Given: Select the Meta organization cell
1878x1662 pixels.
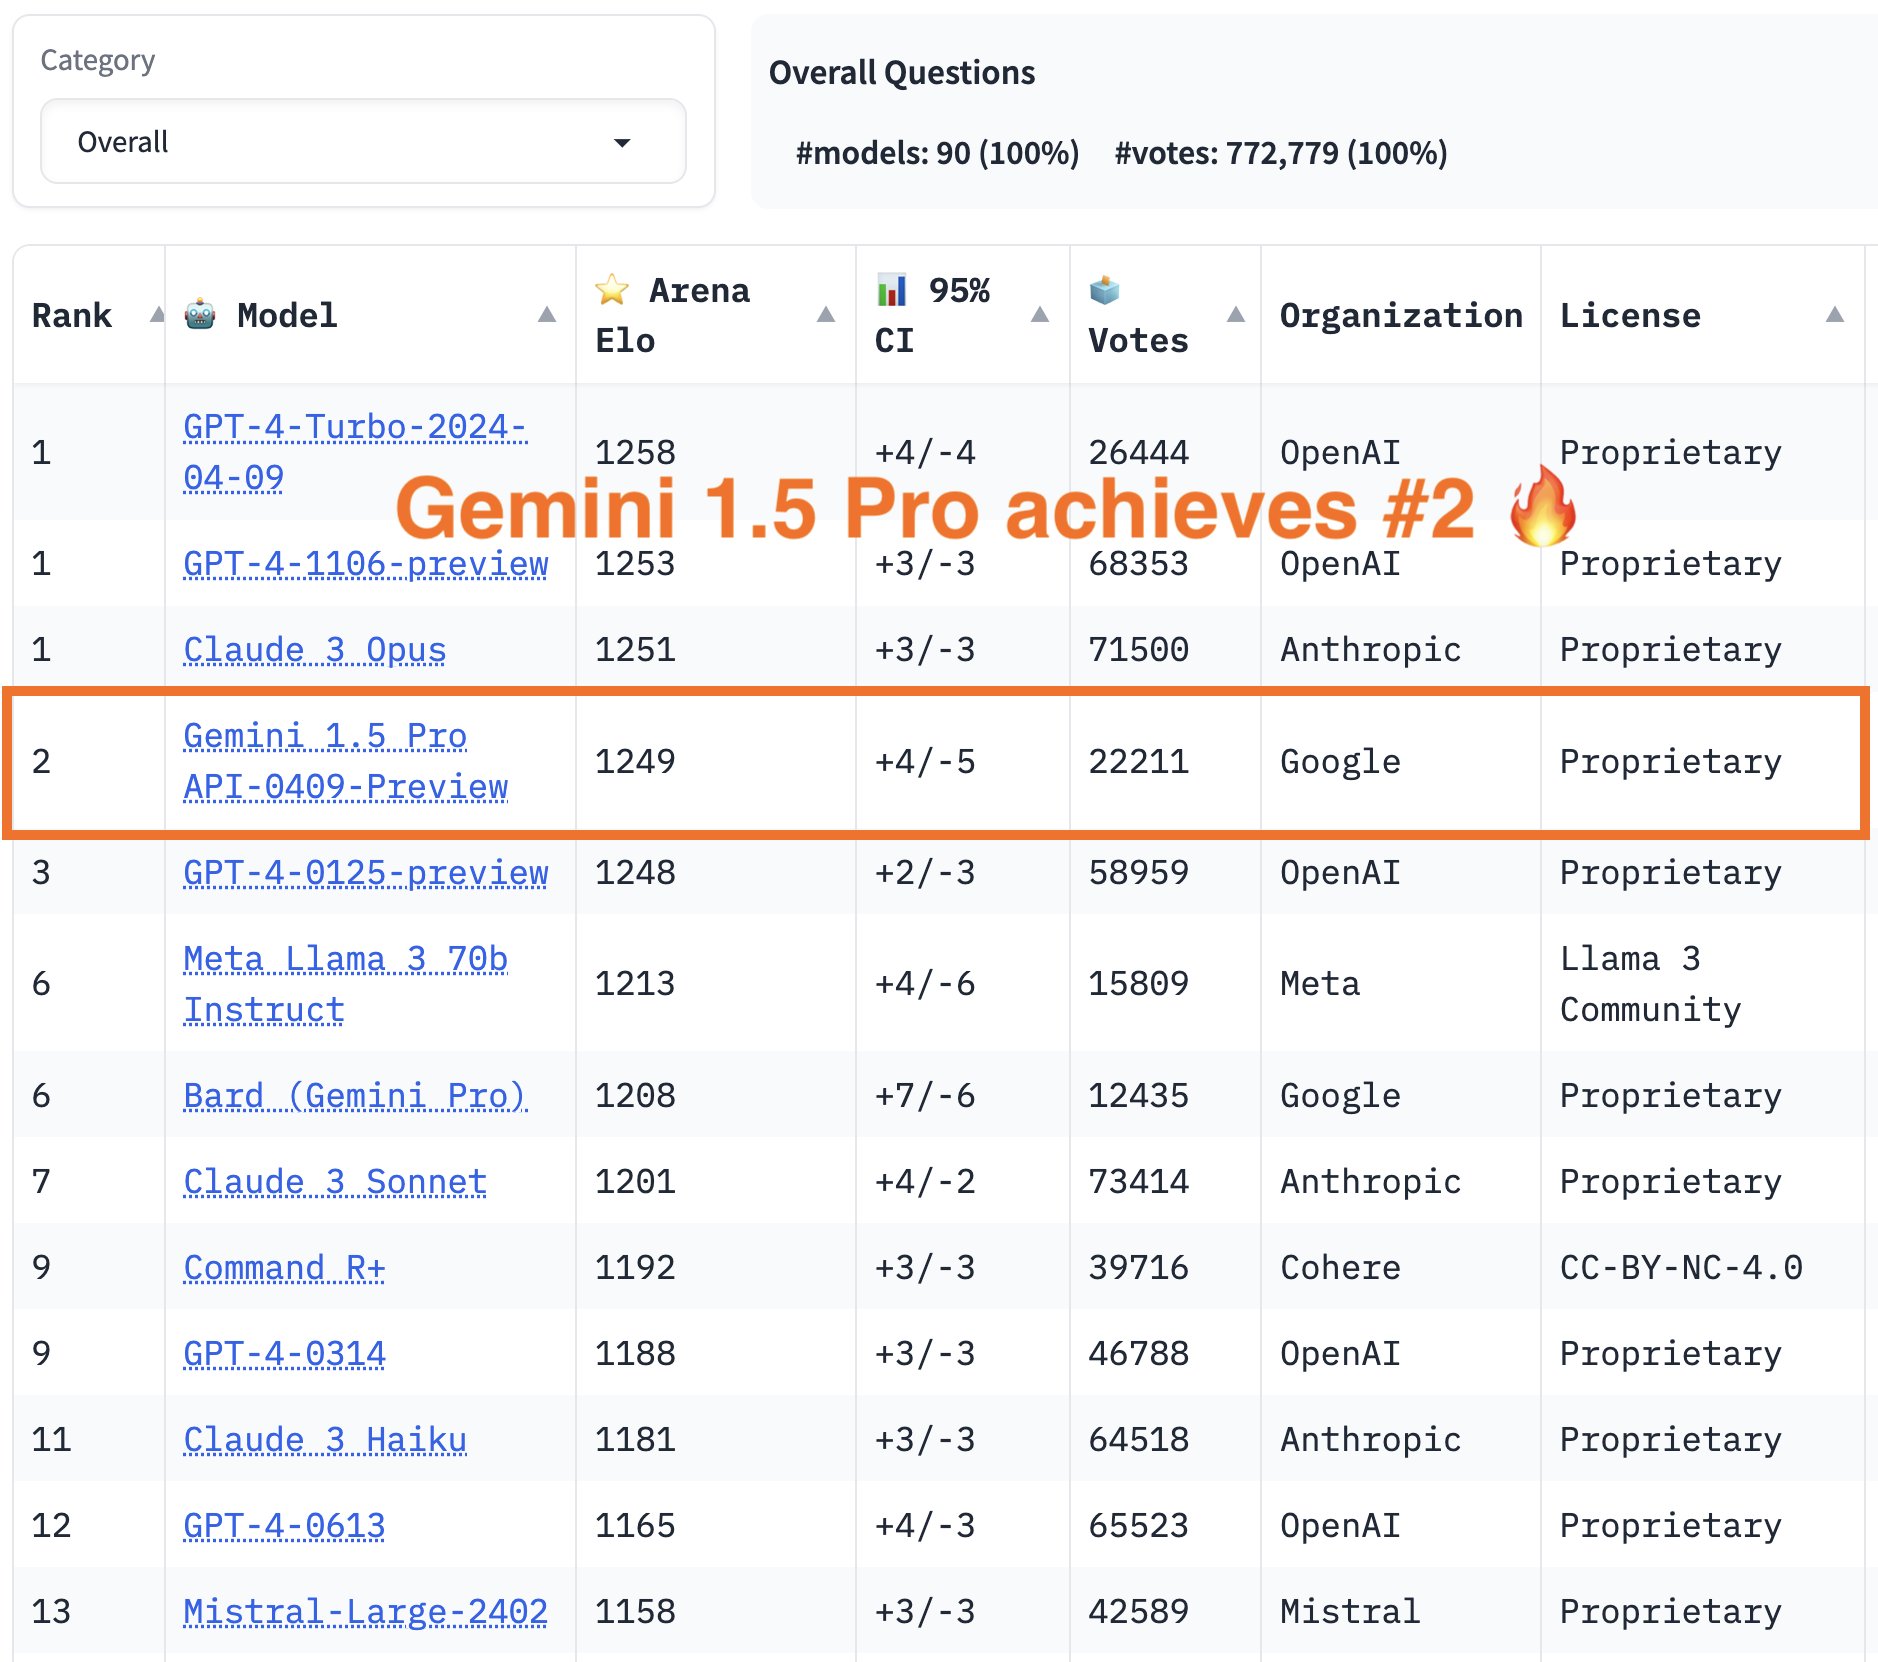Looking at the screenshot, I should pos(1320,984).
